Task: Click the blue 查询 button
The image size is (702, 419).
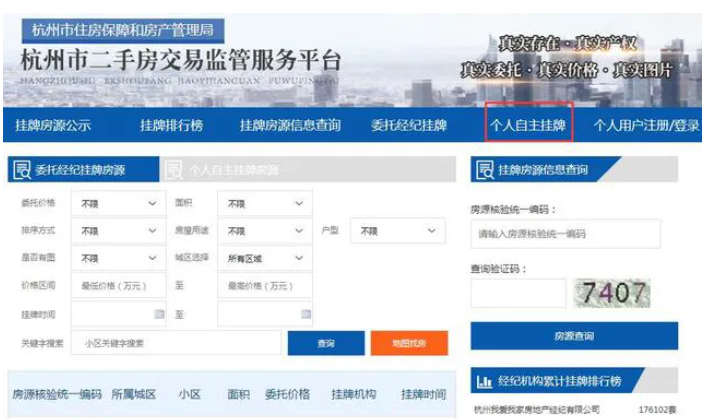Action: point(326,343)
